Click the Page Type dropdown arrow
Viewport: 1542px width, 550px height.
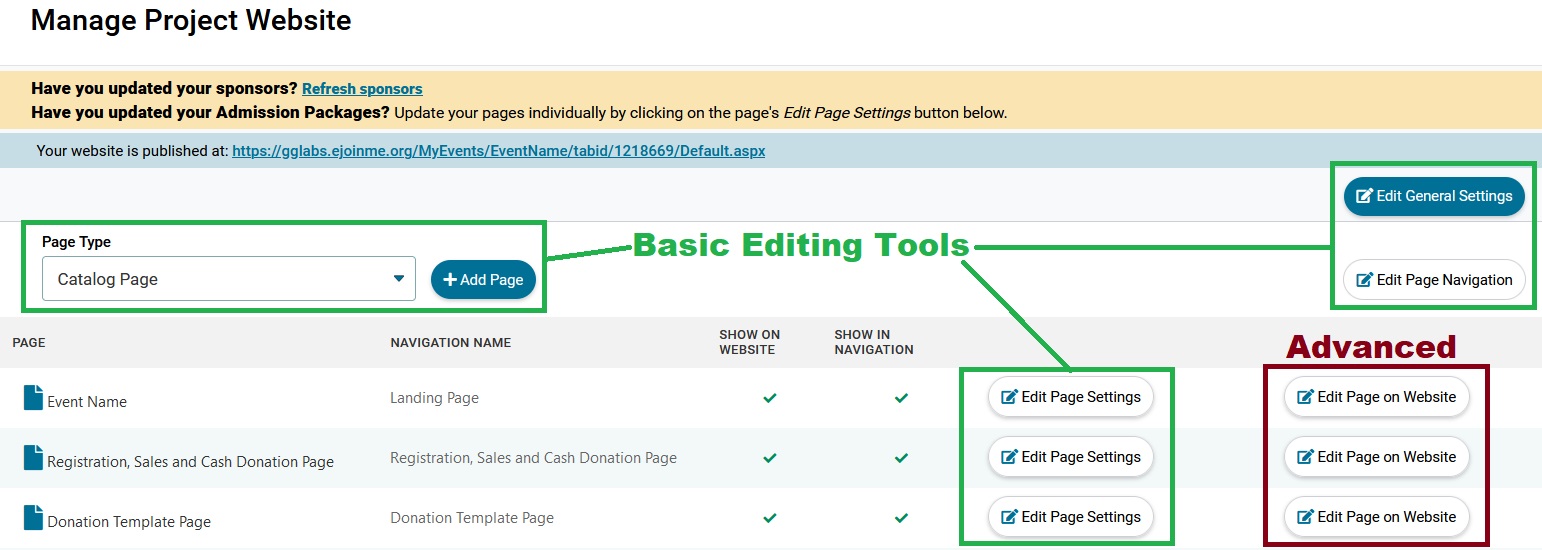398,279
